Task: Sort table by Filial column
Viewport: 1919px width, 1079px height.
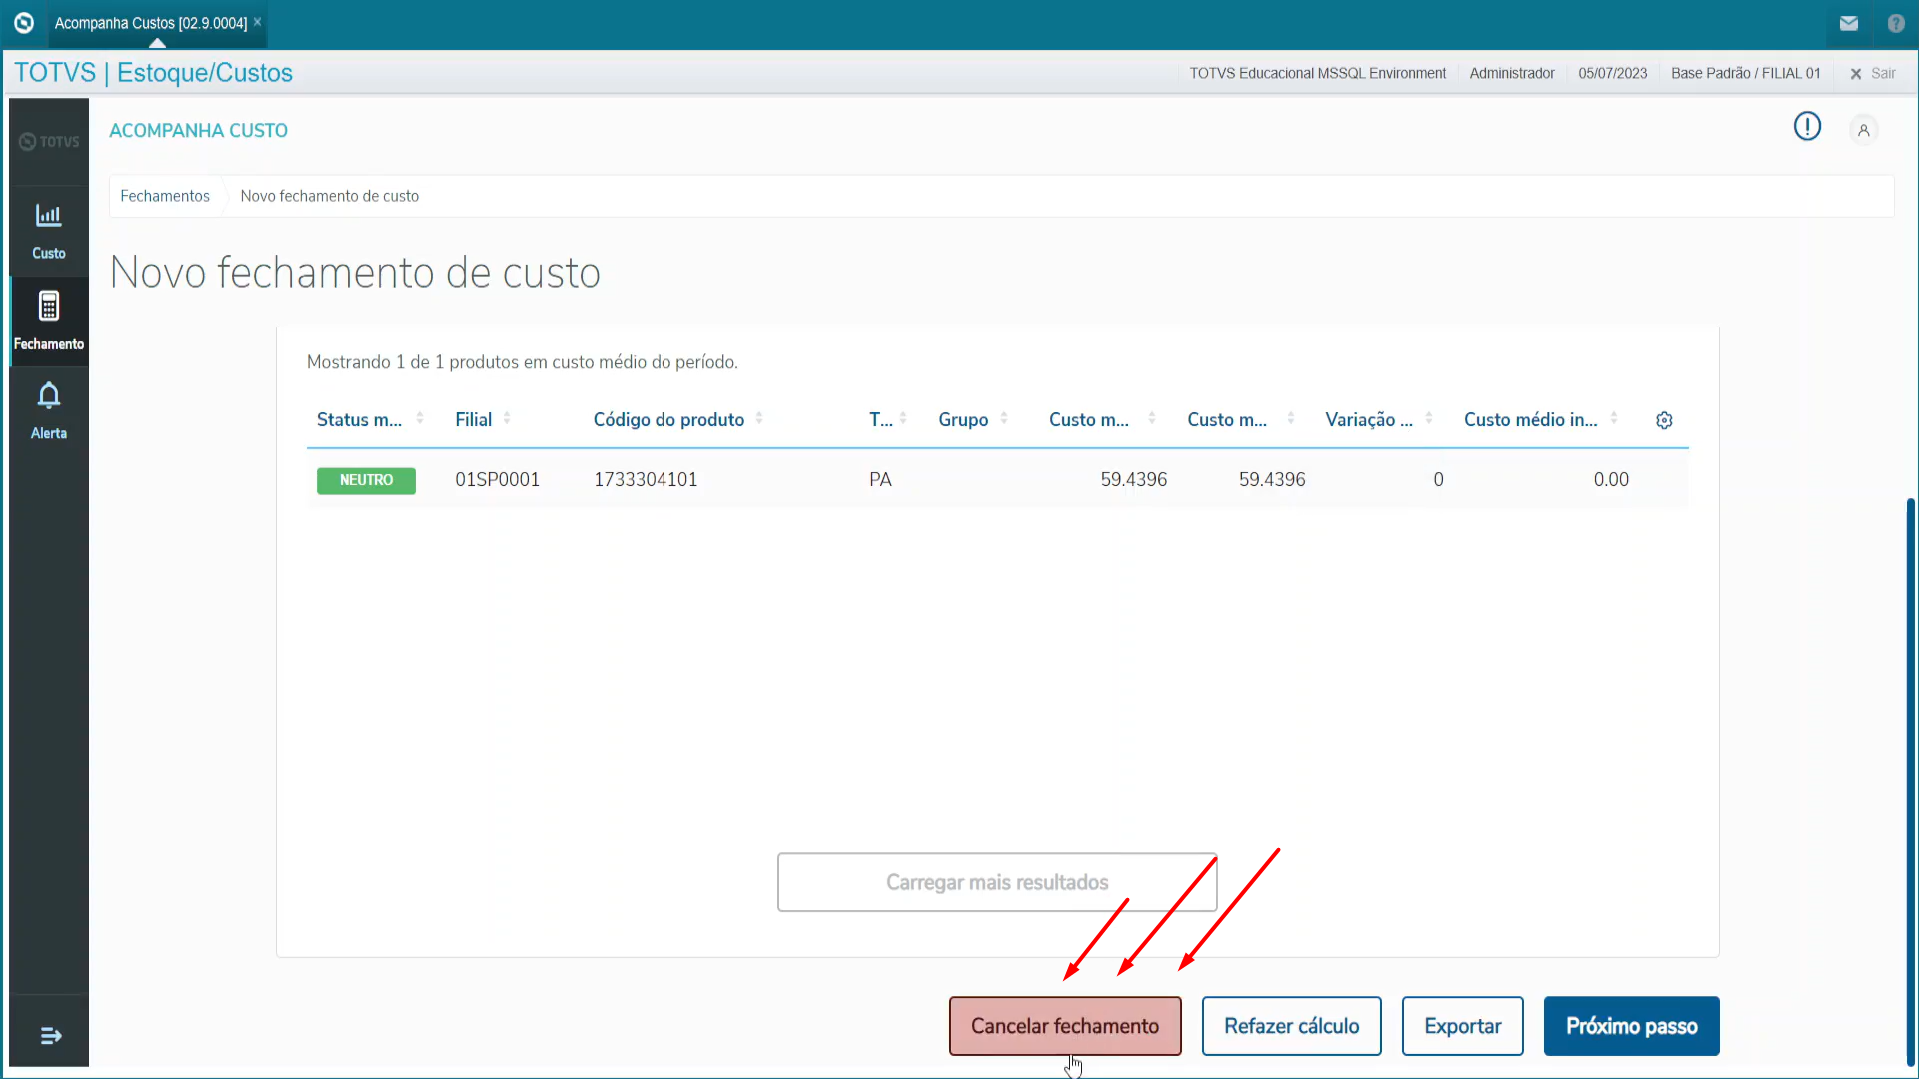Action: tap(507, 419)
